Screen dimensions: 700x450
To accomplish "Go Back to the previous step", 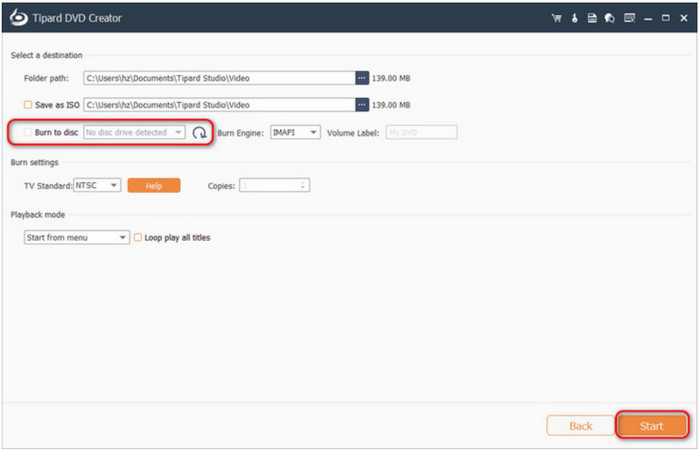I will 580,425.
